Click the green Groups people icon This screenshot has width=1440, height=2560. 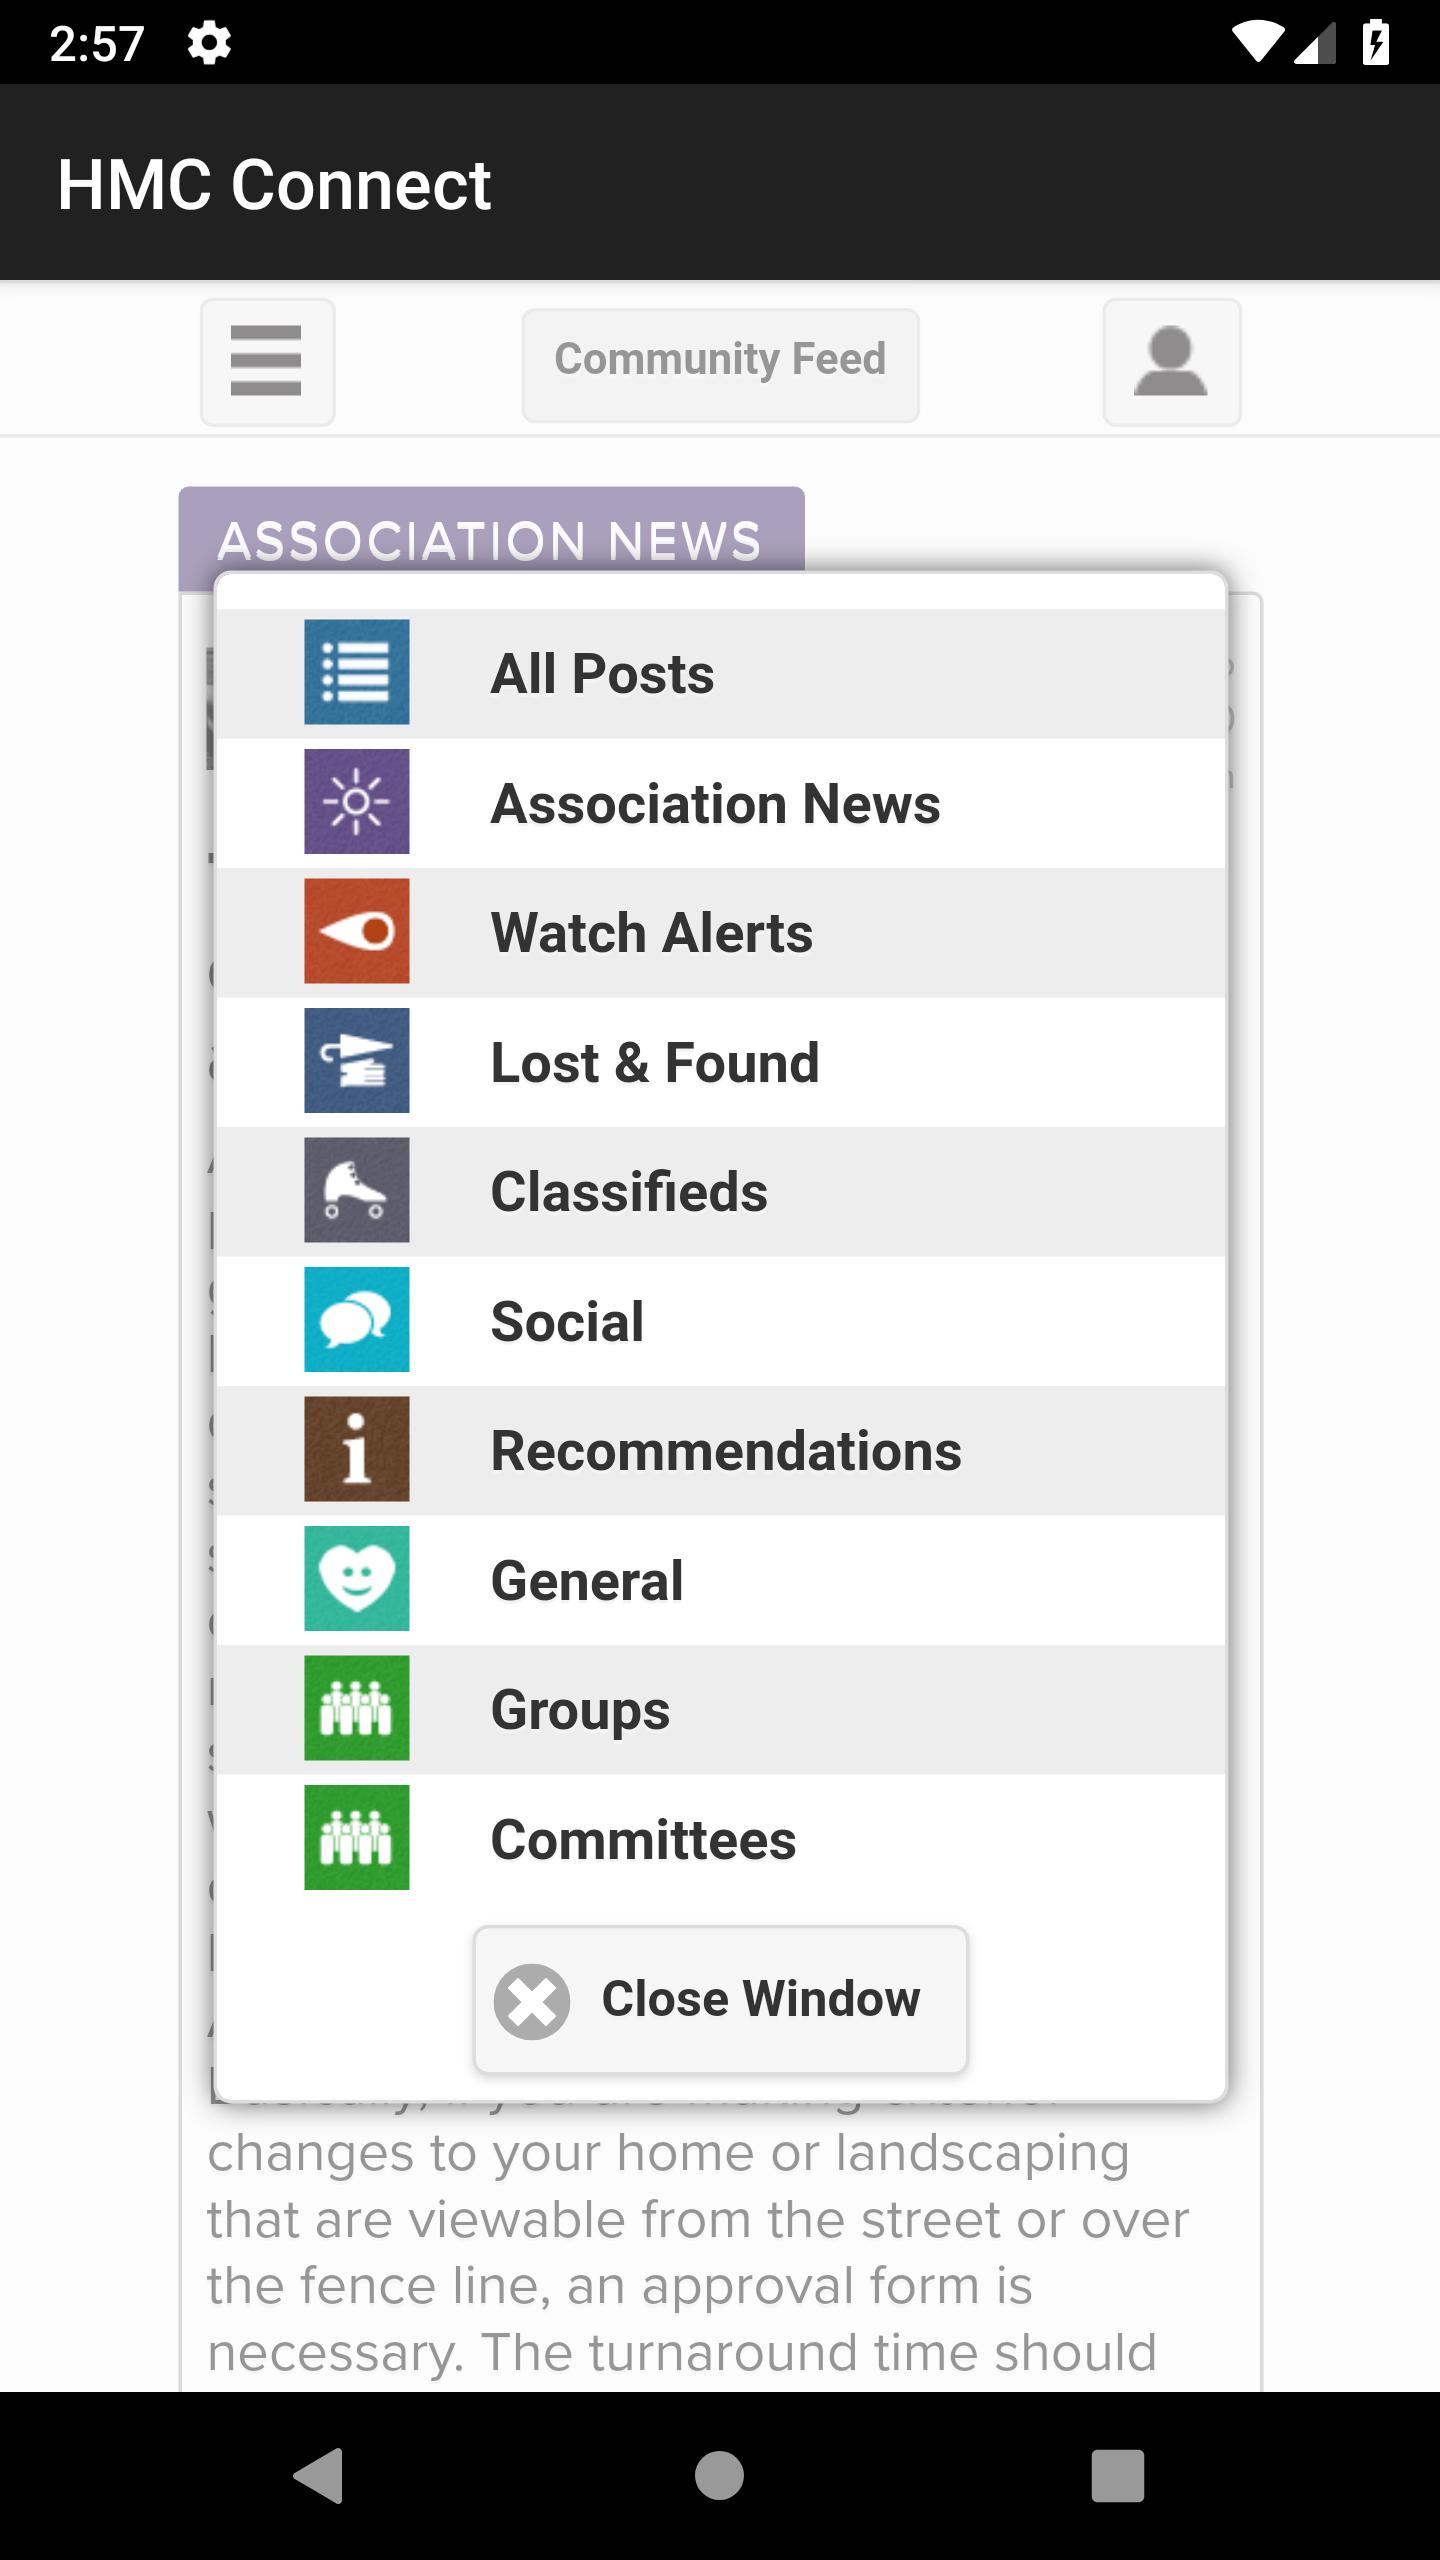click(357, 1708)
